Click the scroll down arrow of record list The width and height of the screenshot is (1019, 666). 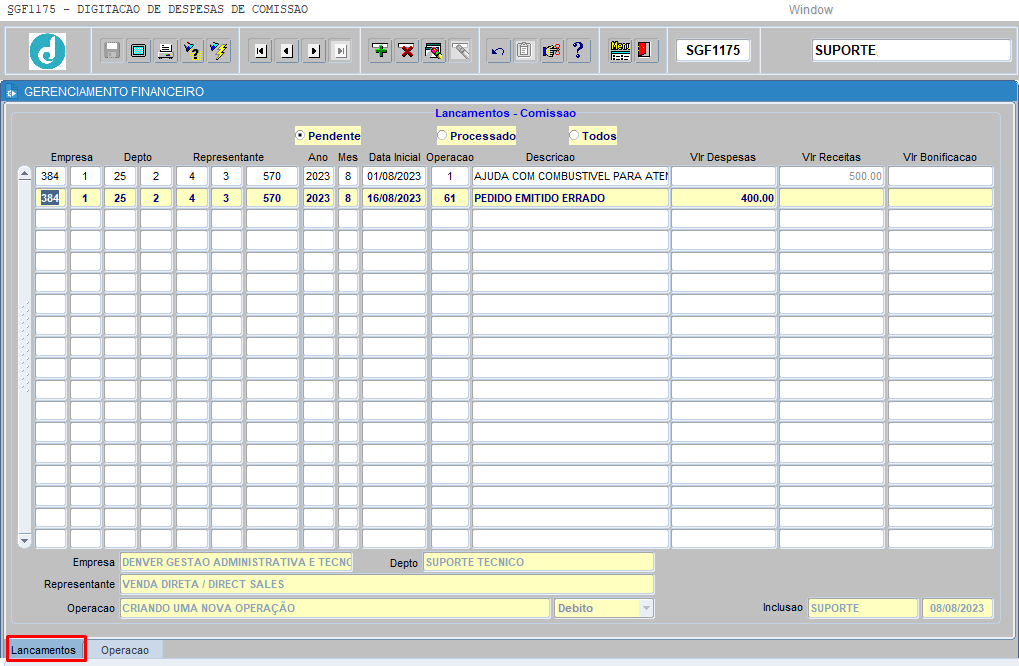pos(24,541)
